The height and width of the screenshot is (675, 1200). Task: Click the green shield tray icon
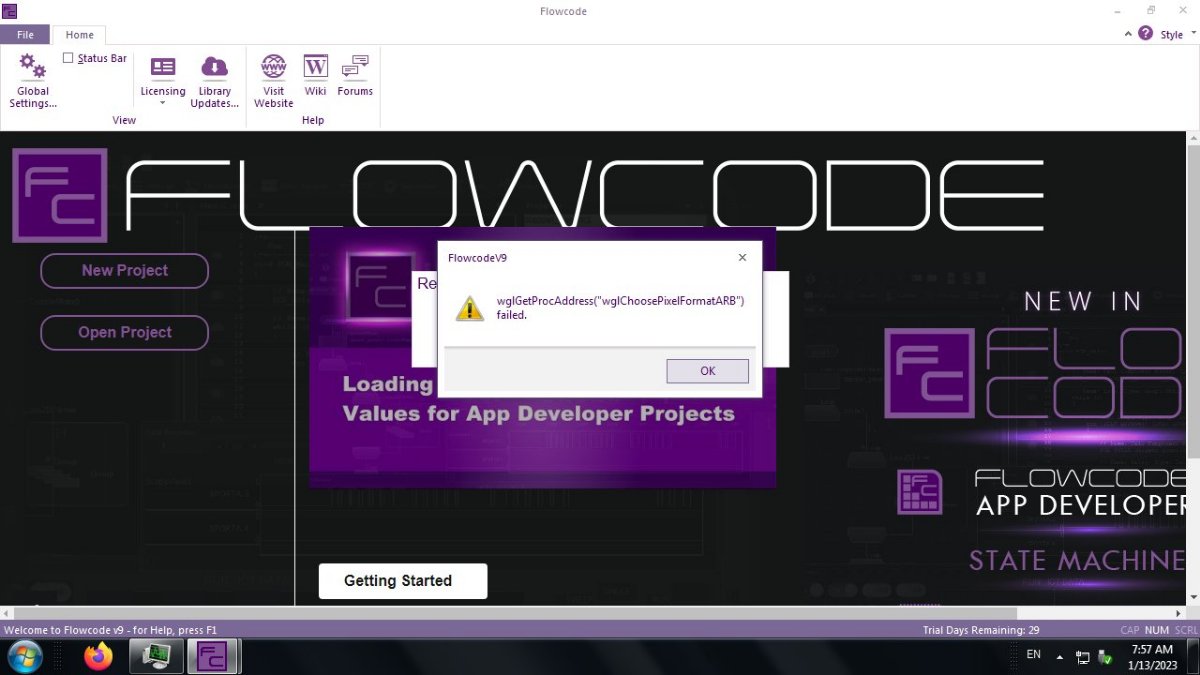tap(1106, 657)
